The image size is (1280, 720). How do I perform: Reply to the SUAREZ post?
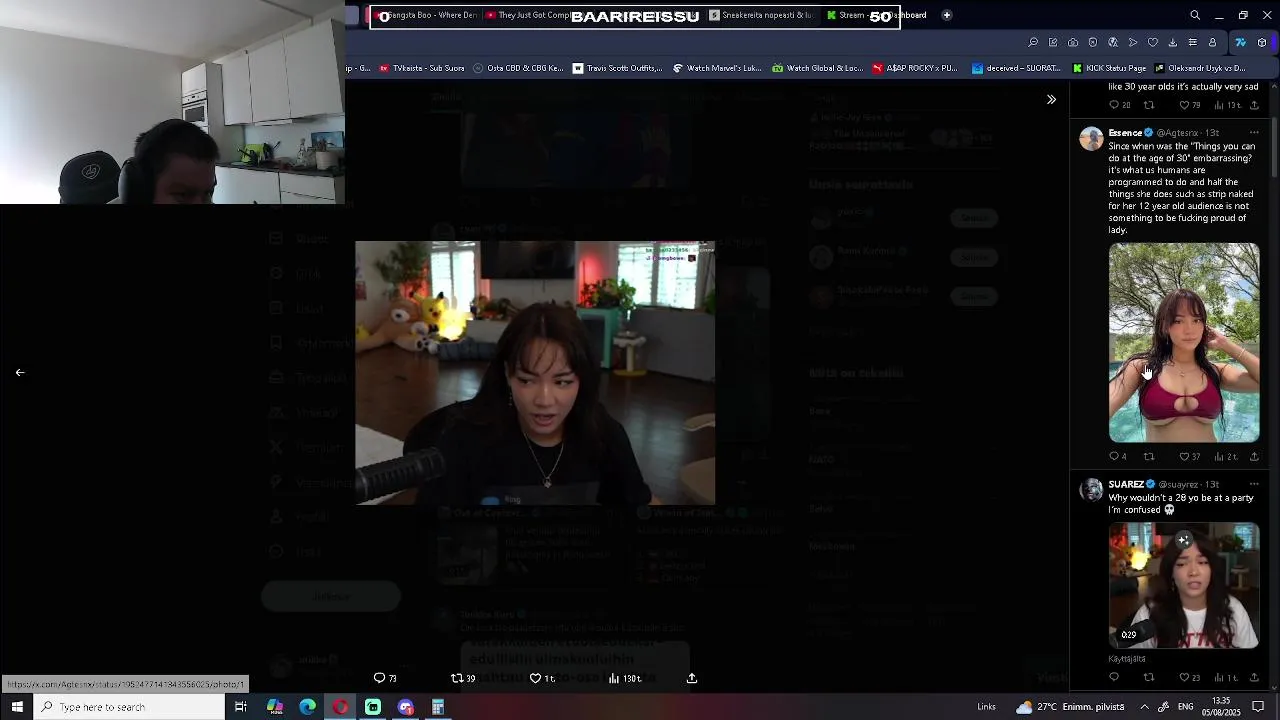coord(1114,677)
